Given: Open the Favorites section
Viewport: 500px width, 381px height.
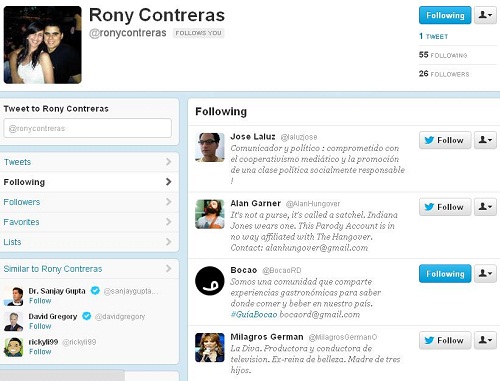Looking at the screenshot, I should 89,222.
